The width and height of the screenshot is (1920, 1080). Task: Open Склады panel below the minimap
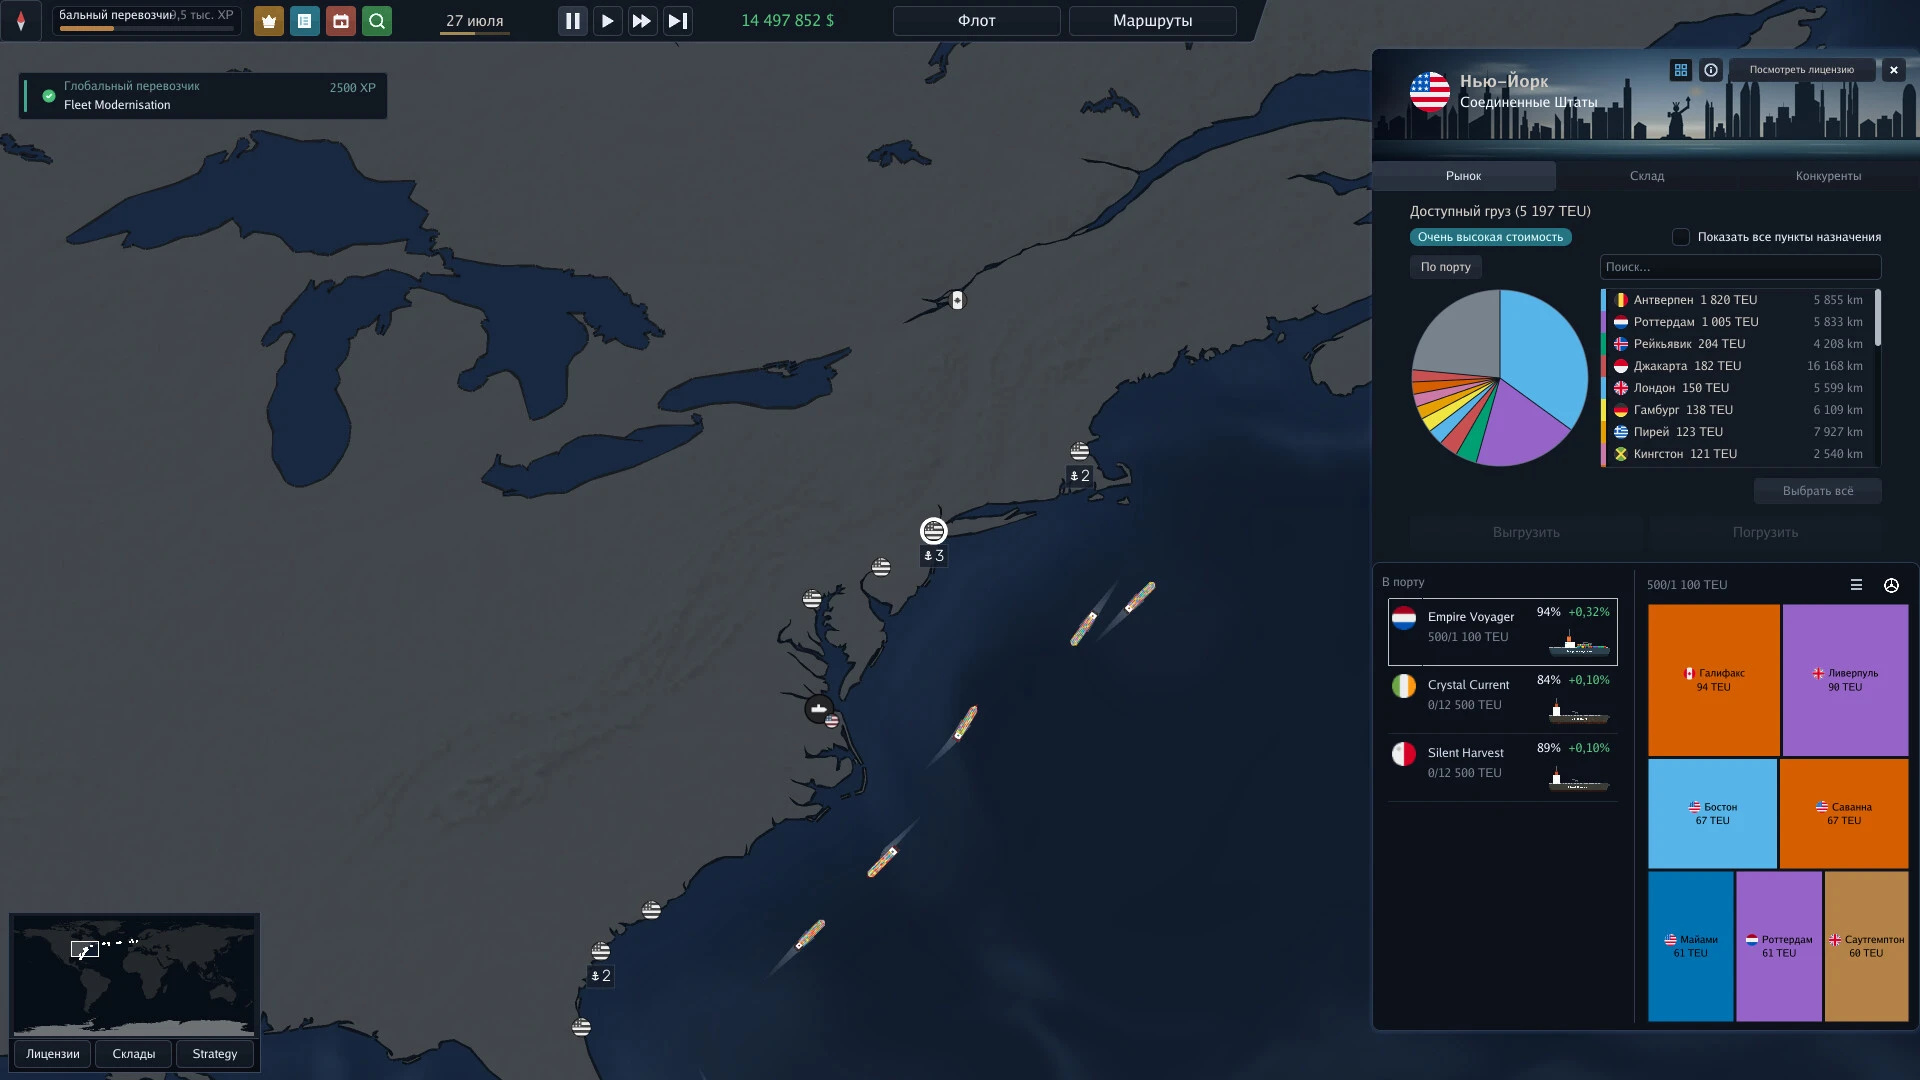(134, 1054)
